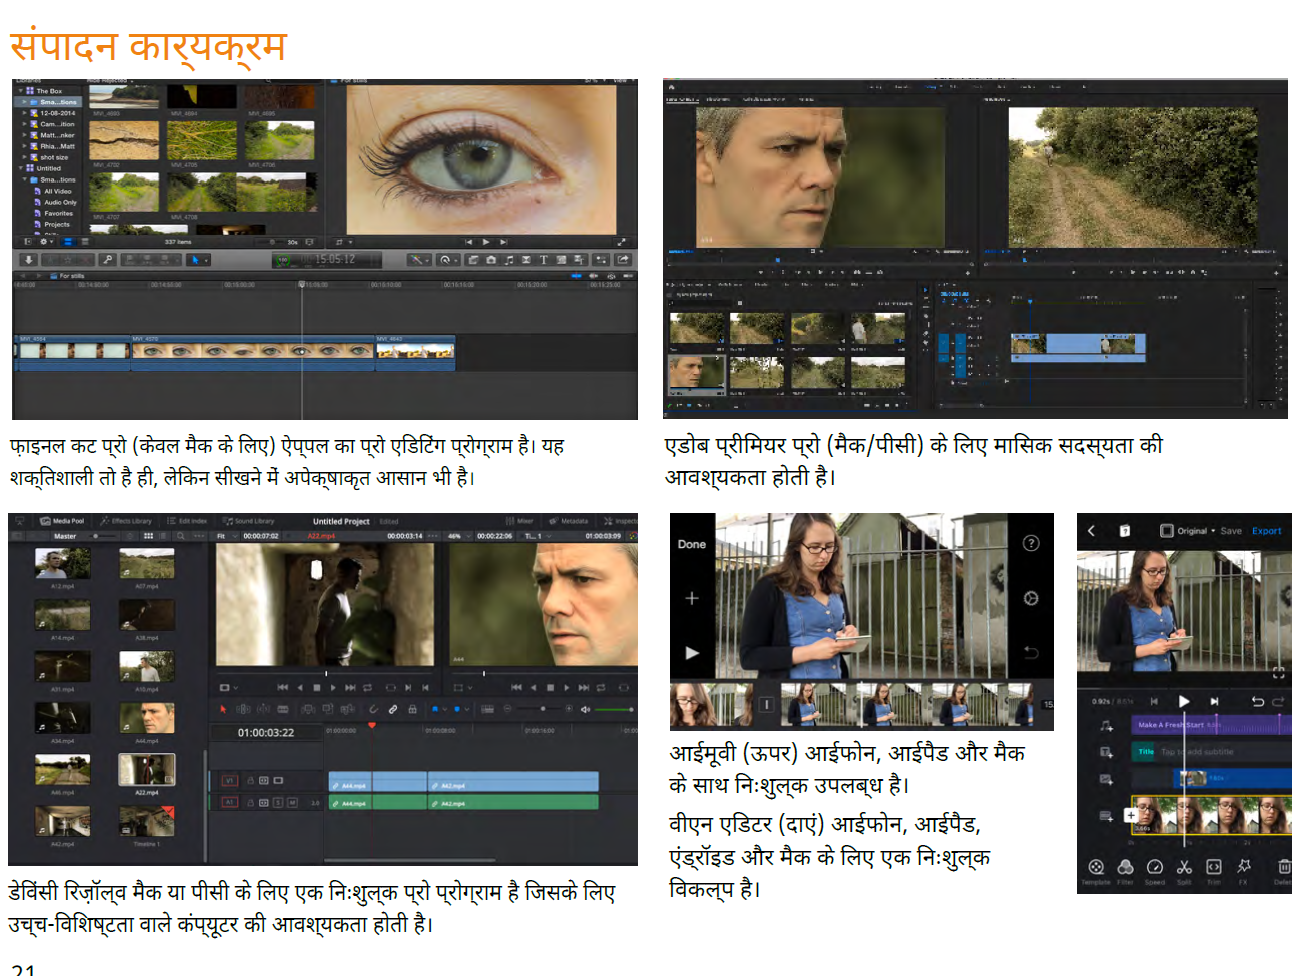
Task: Switch to filmstrip view in Final Cut Pro browser
Action: tap(68, 241)
